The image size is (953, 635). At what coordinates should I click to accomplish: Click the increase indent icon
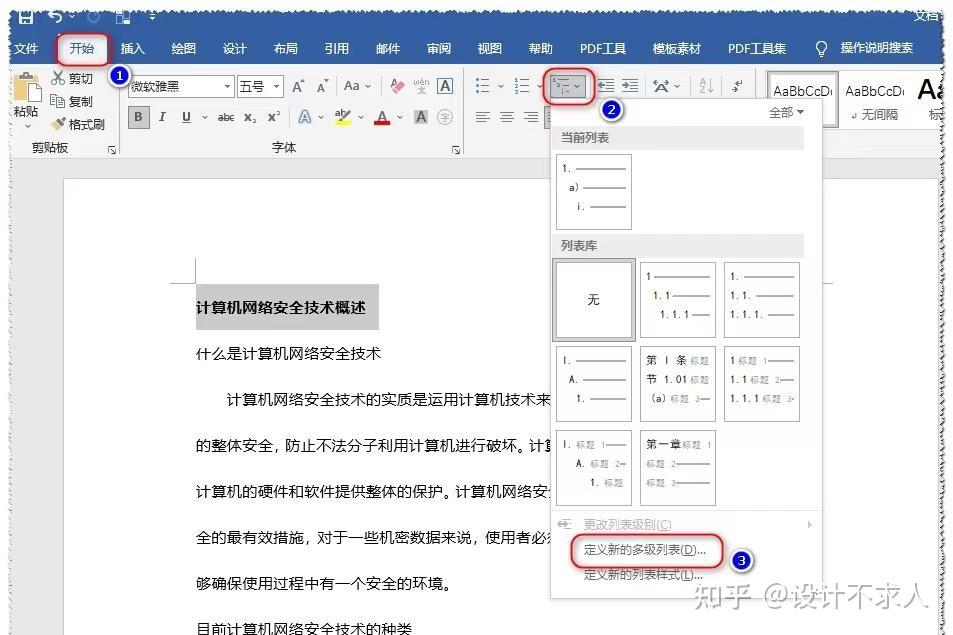pyautogui.click(x=630, y=86)
